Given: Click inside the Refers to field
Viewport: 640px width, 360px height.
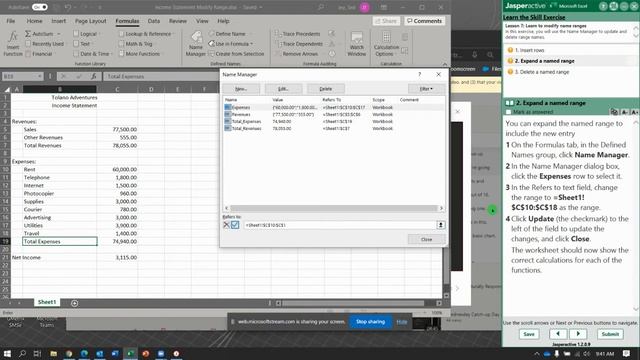Looking at the screenshot, I should point(340,225).
